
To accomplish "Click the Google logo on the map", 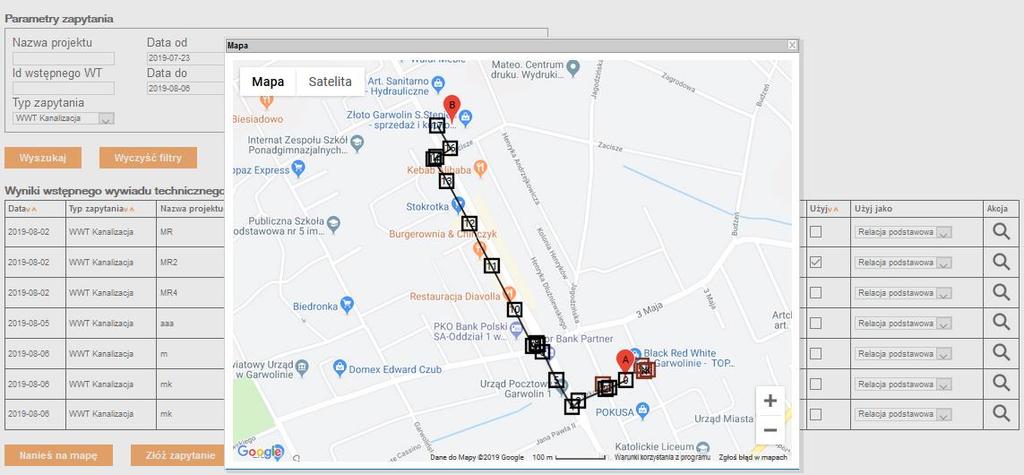I will (x=260, y=451).
